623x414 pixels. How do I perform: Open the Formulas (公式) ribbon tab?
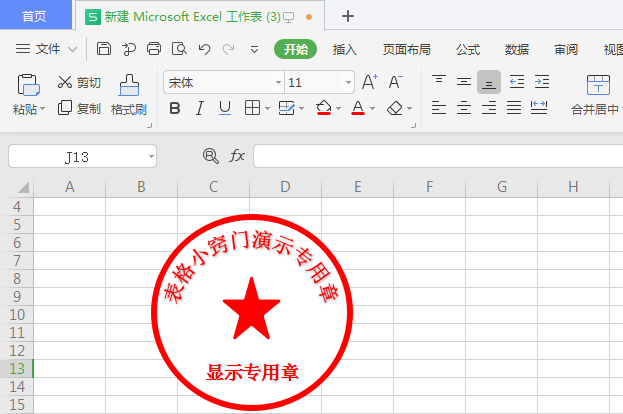(468, 49)
